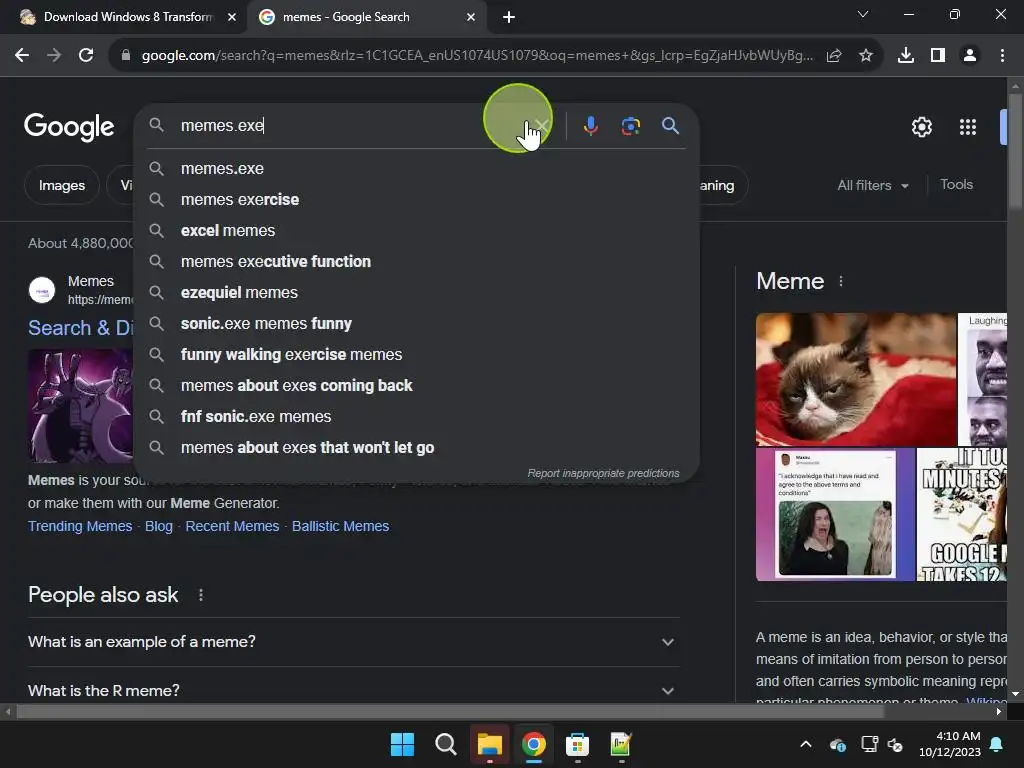1024x768 pixels.
Task: Choose suggestion 'memes exercise'
Action: point(416,200)
